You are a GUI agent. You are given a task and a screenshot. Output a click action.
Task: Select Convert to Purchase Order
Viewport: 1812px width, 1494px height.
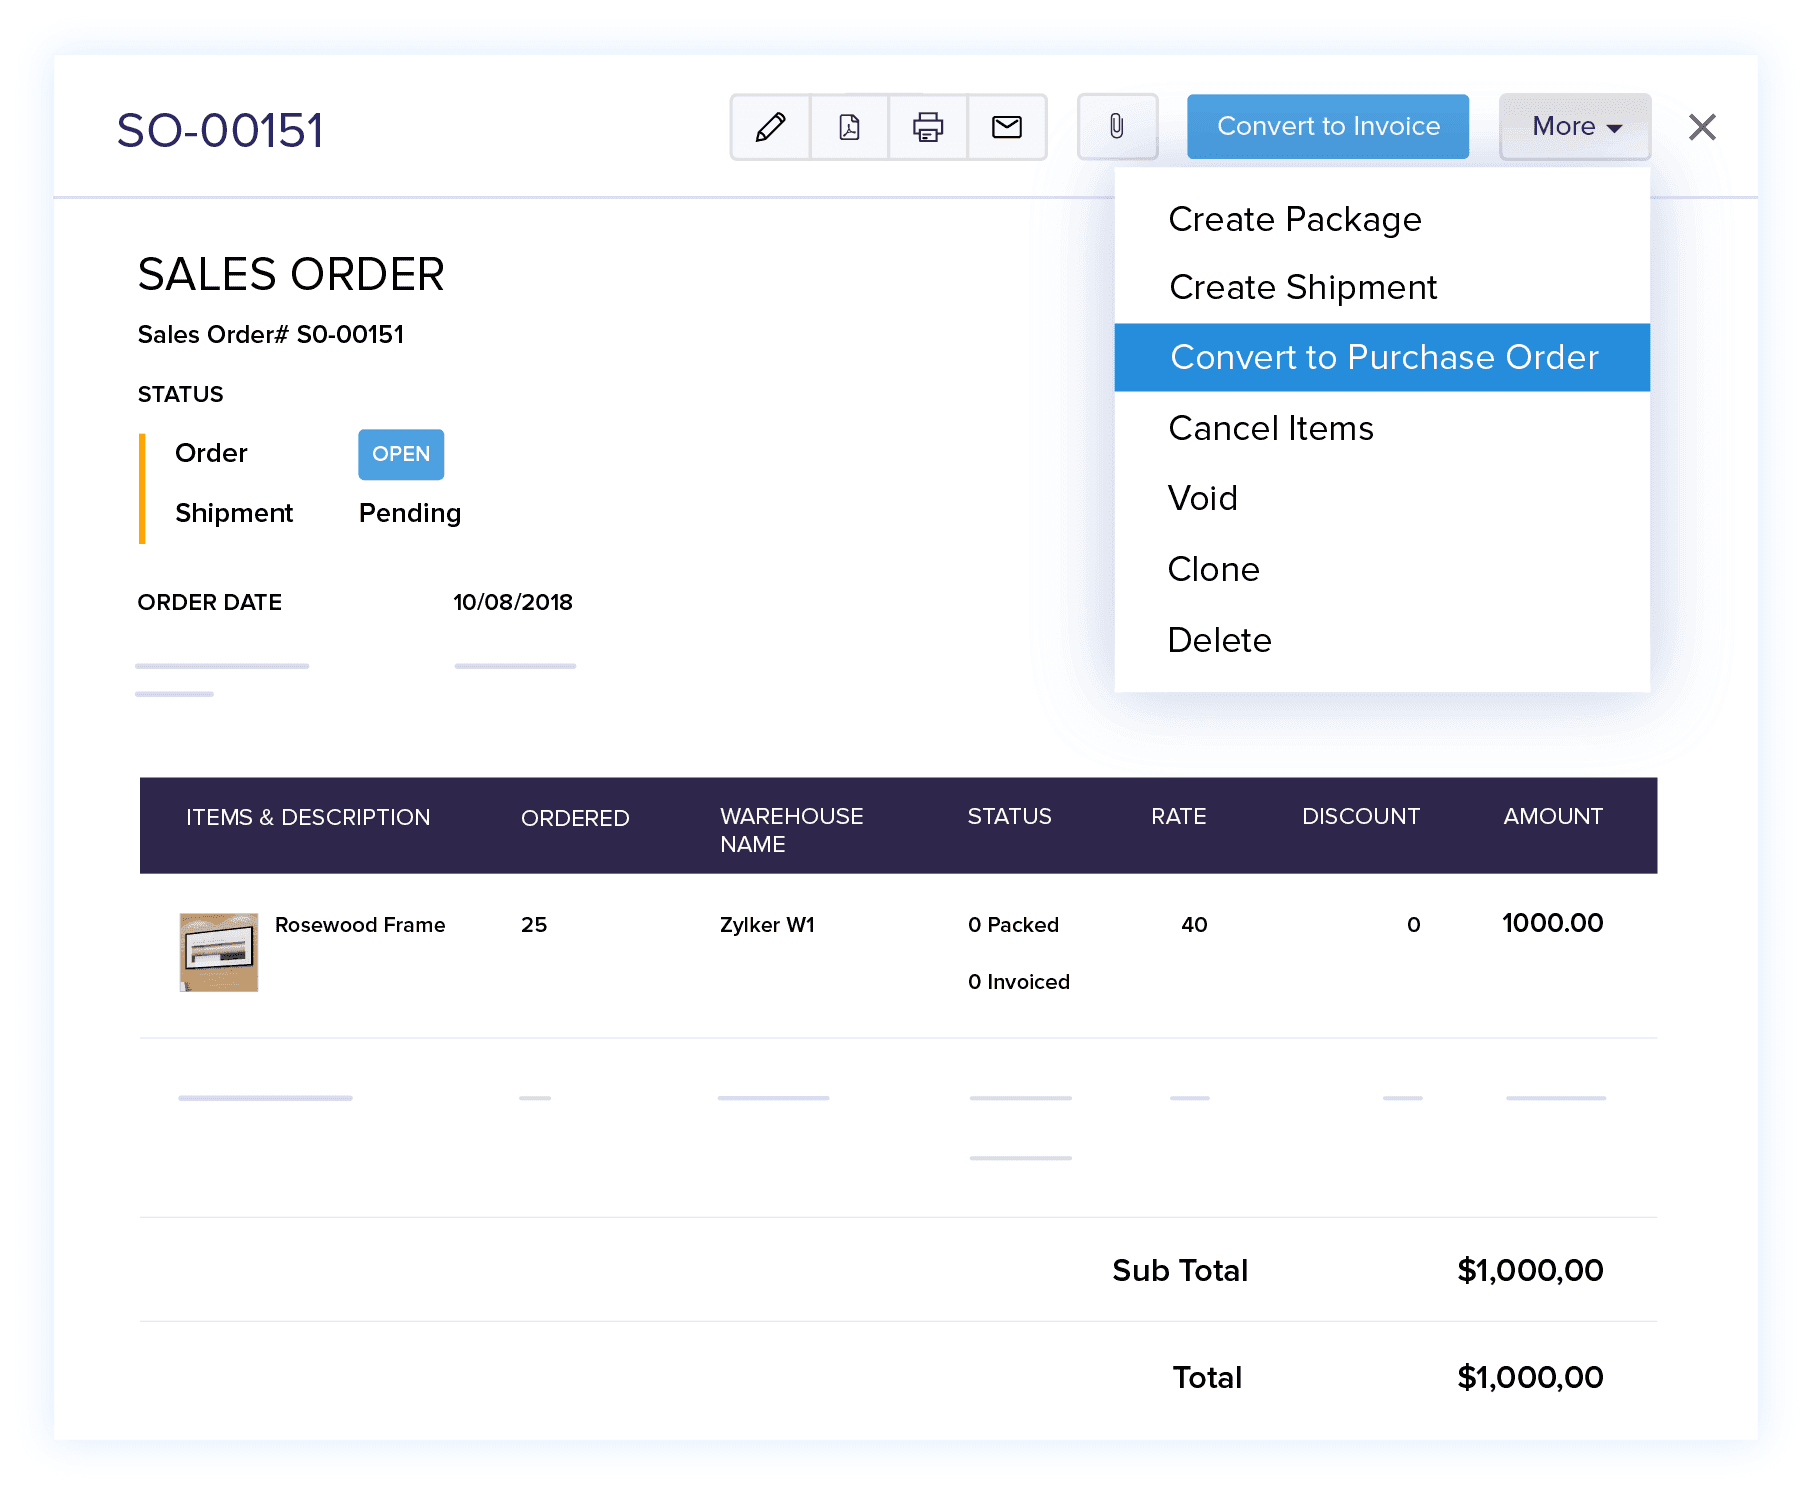(x=1384, y=357)
